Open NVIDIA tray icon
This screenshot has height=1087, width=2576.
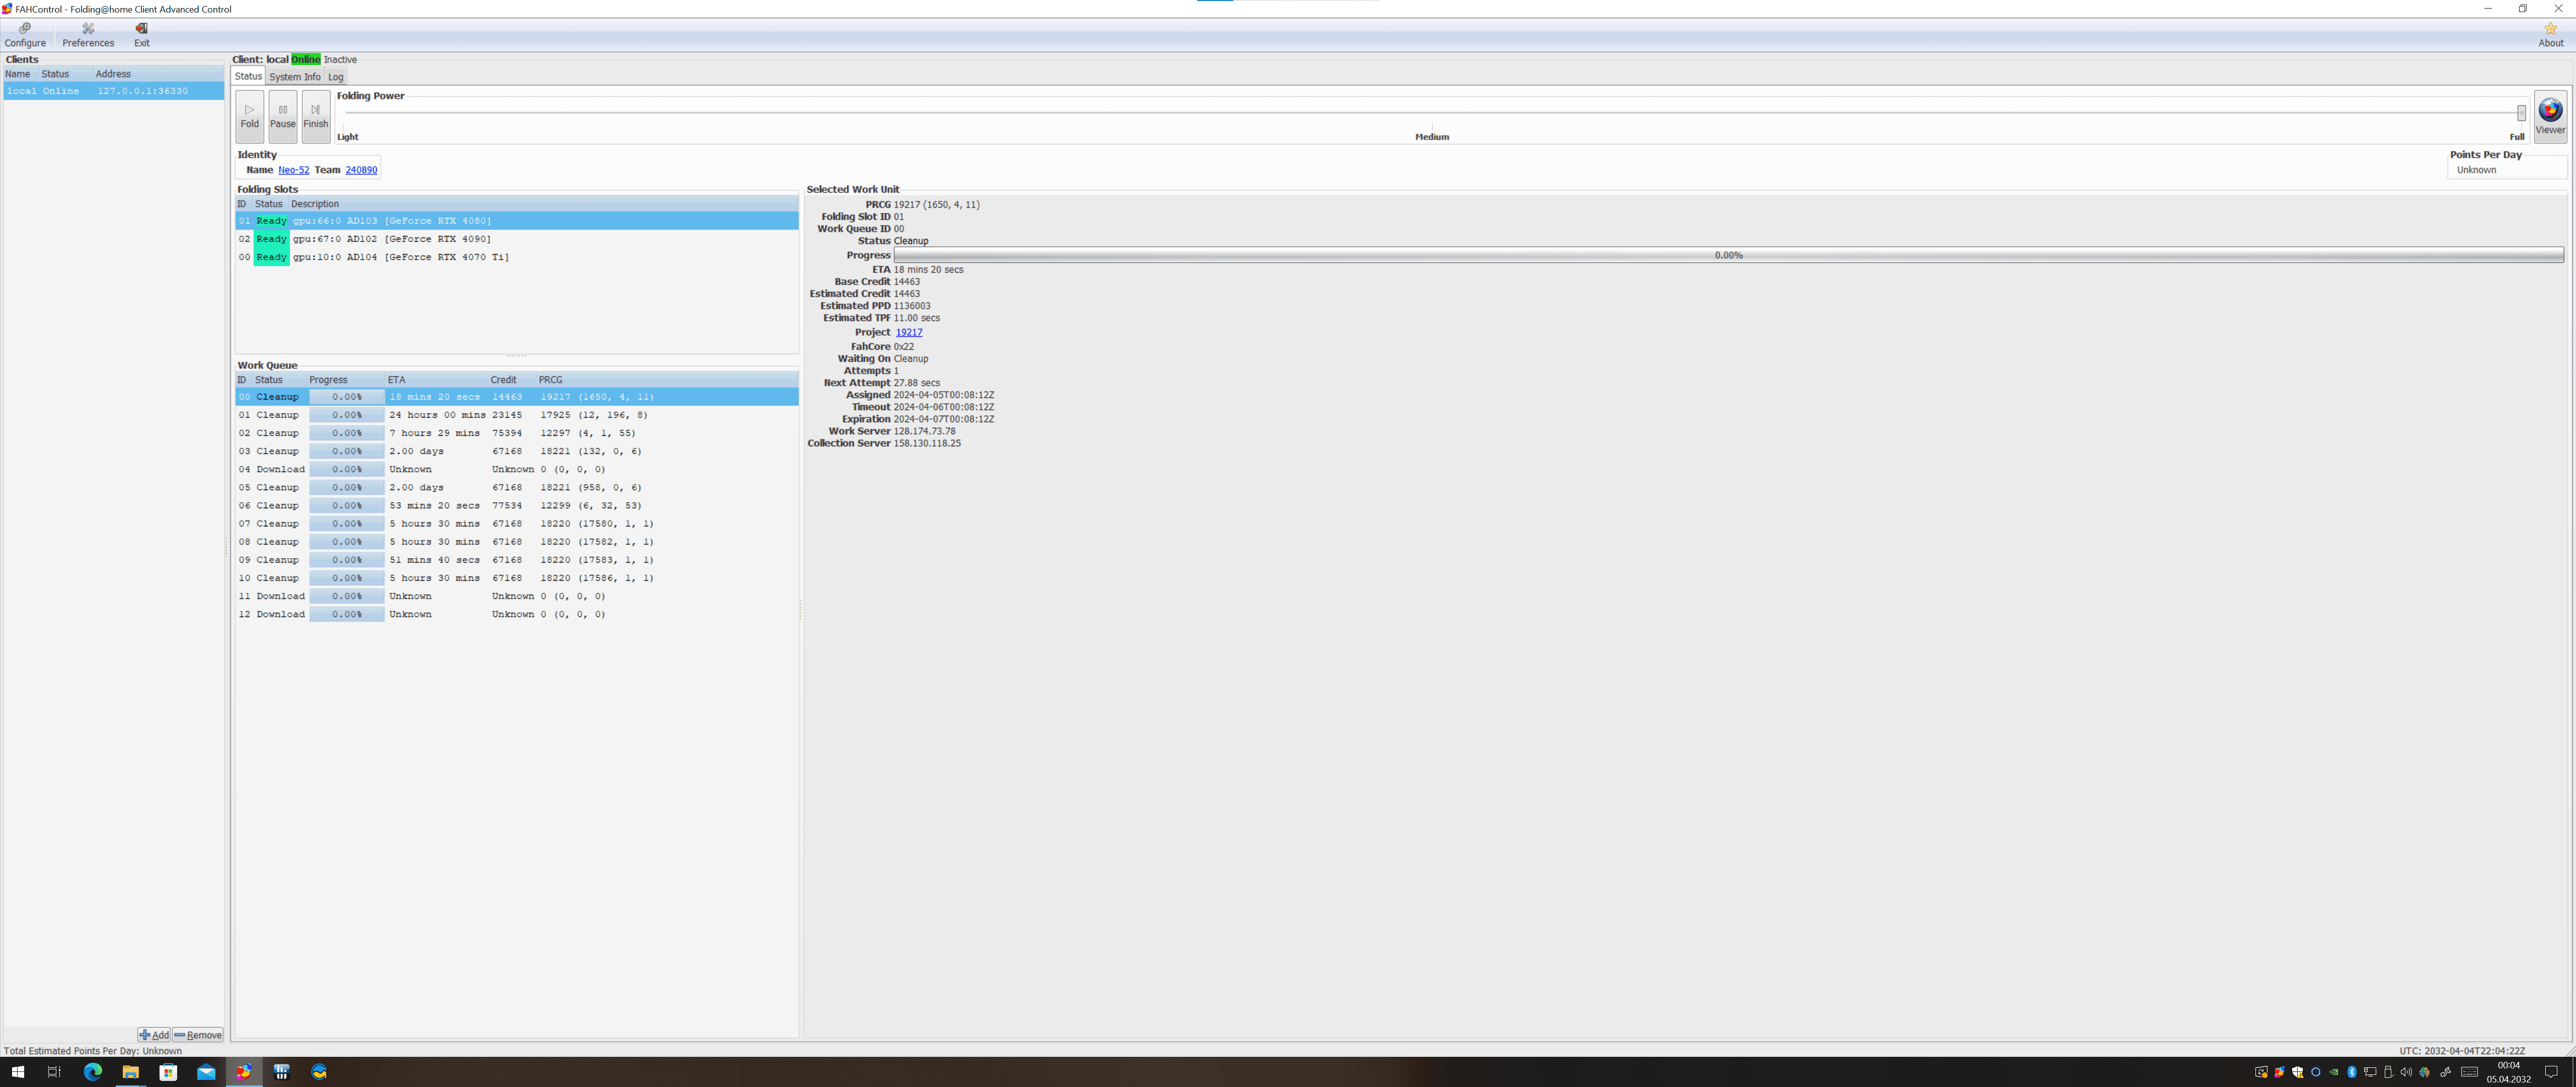(x=2334, y=1072)
